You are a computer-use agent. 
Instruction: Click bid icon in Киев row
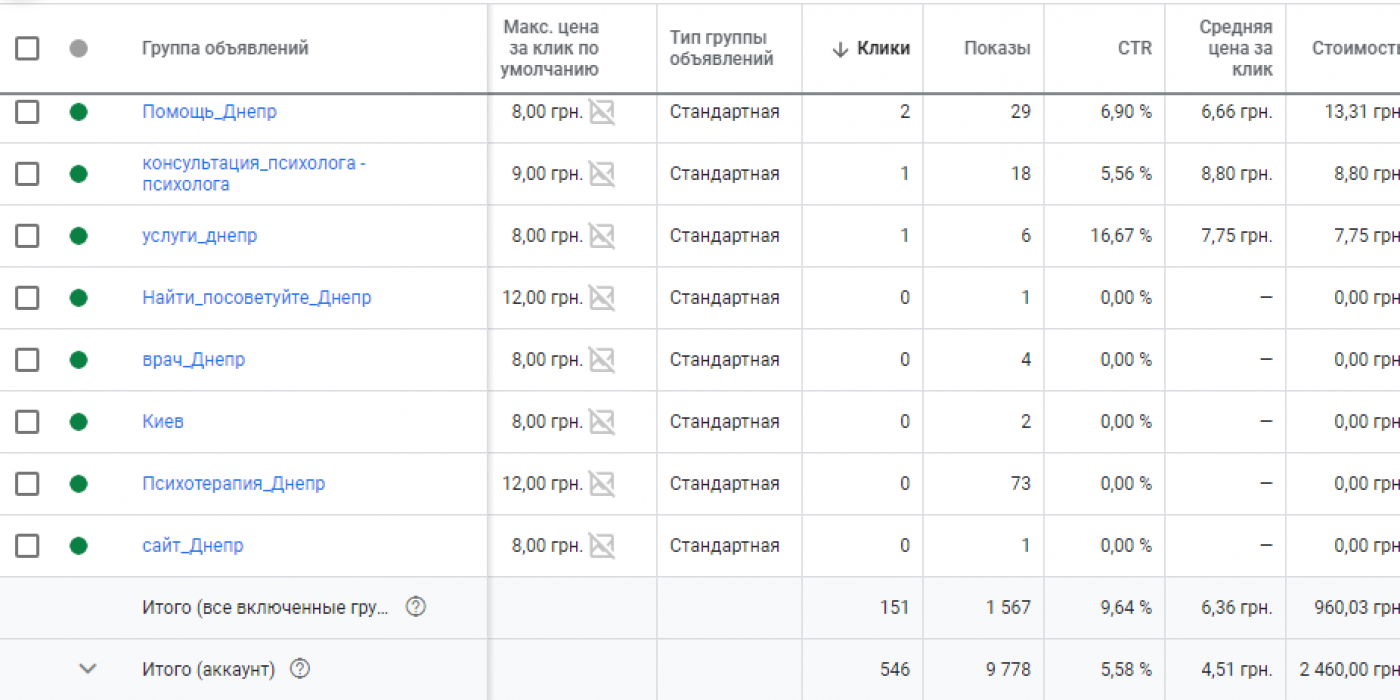point(601,422)
